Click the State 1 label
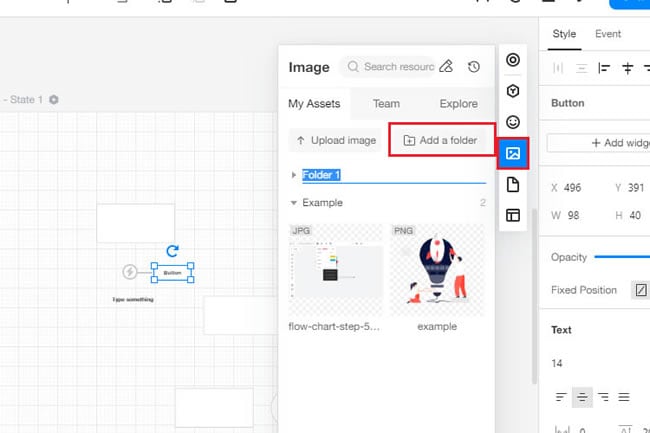Image resolution: width=650 pixels, height=433 pixels. pyautogui.click(x=26, y=99)
